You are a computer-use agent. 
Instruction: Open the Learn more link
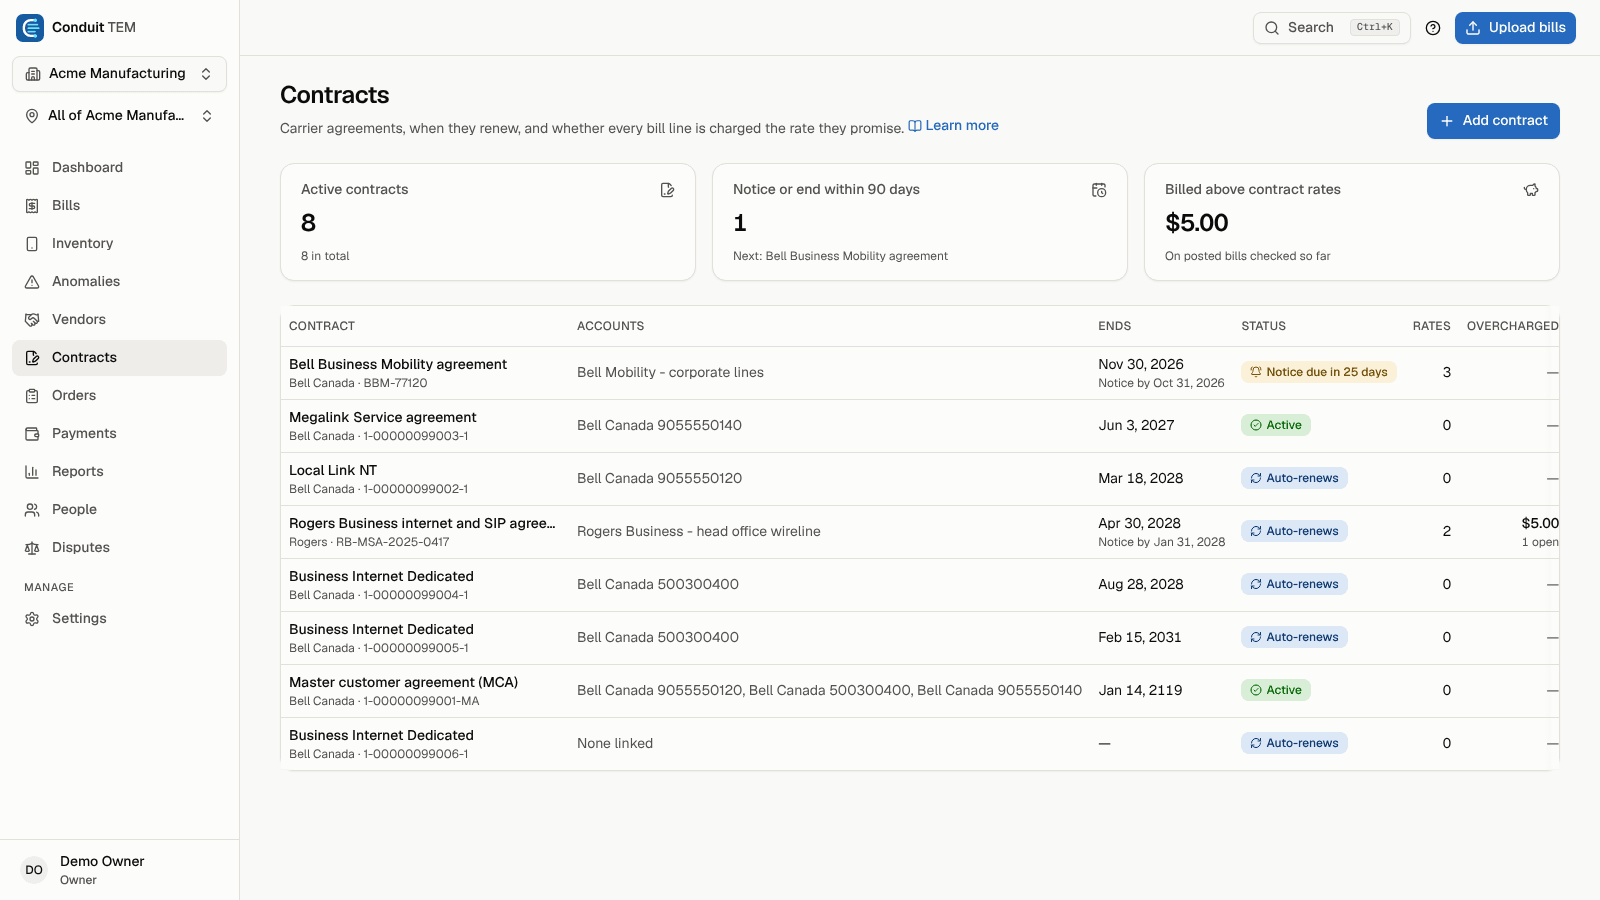[953, 126]
